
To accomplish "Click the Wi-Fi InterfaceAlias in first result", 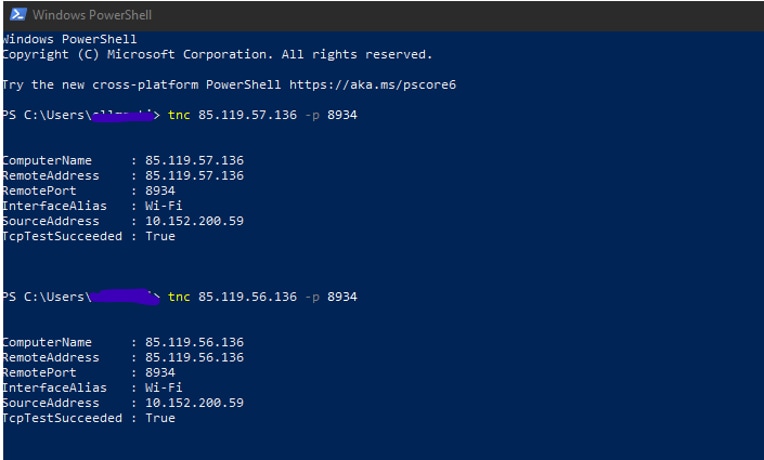I will pos(164,206).
